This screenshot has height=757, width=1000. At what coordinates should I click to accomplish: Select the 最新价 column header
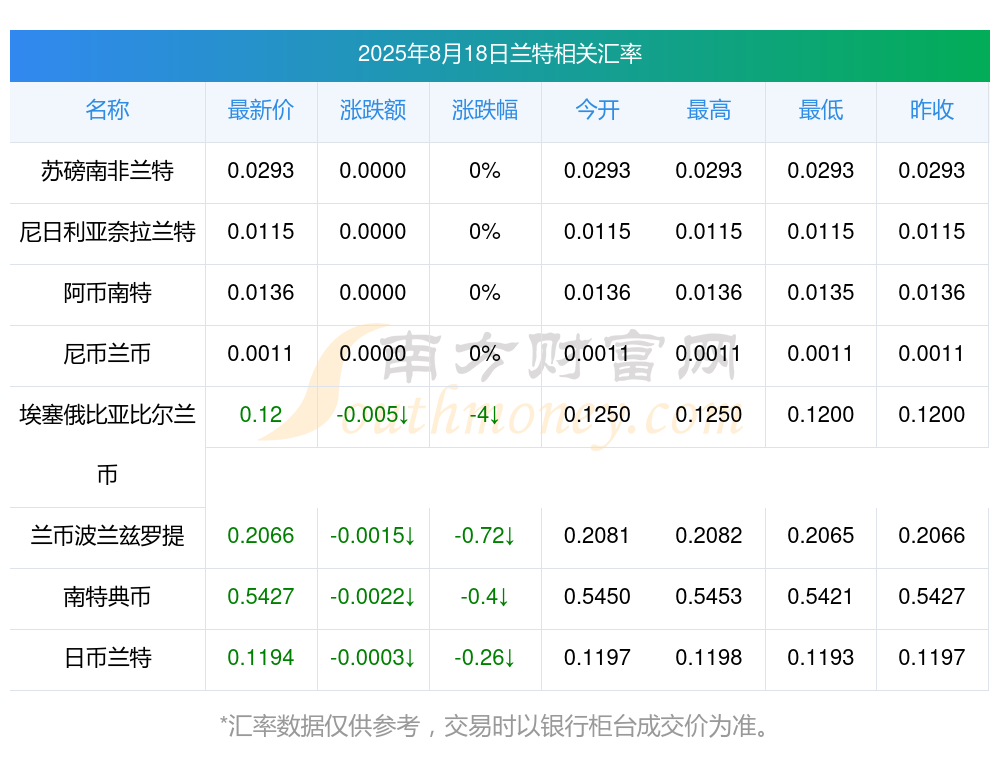(261, 110)
